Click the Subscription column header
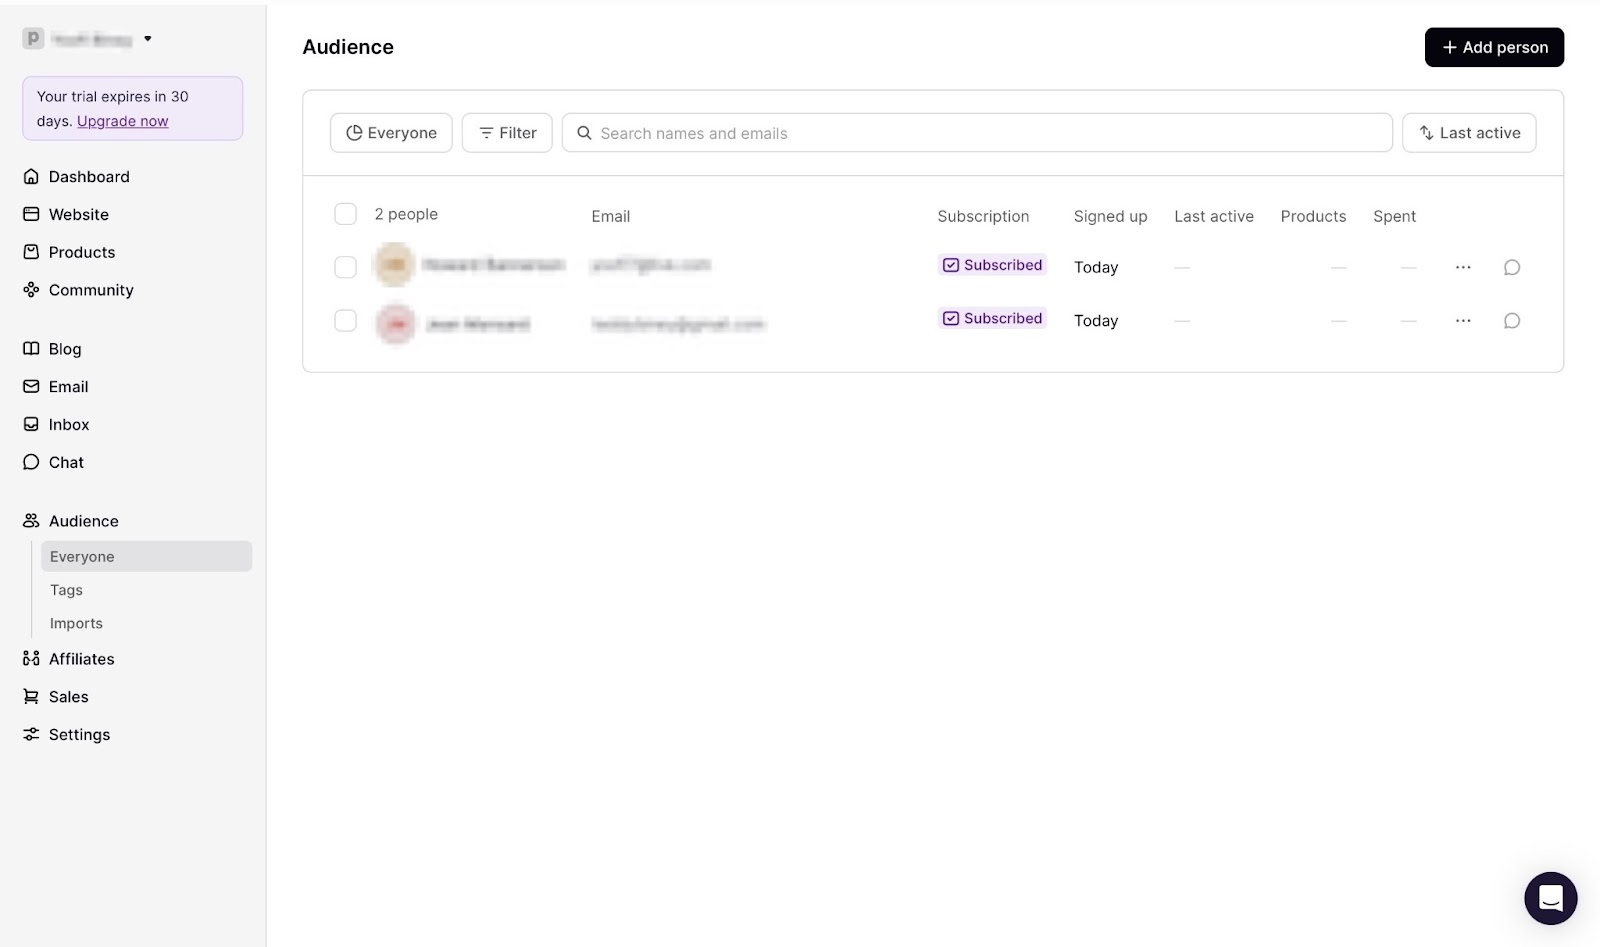 coord(983,216)
